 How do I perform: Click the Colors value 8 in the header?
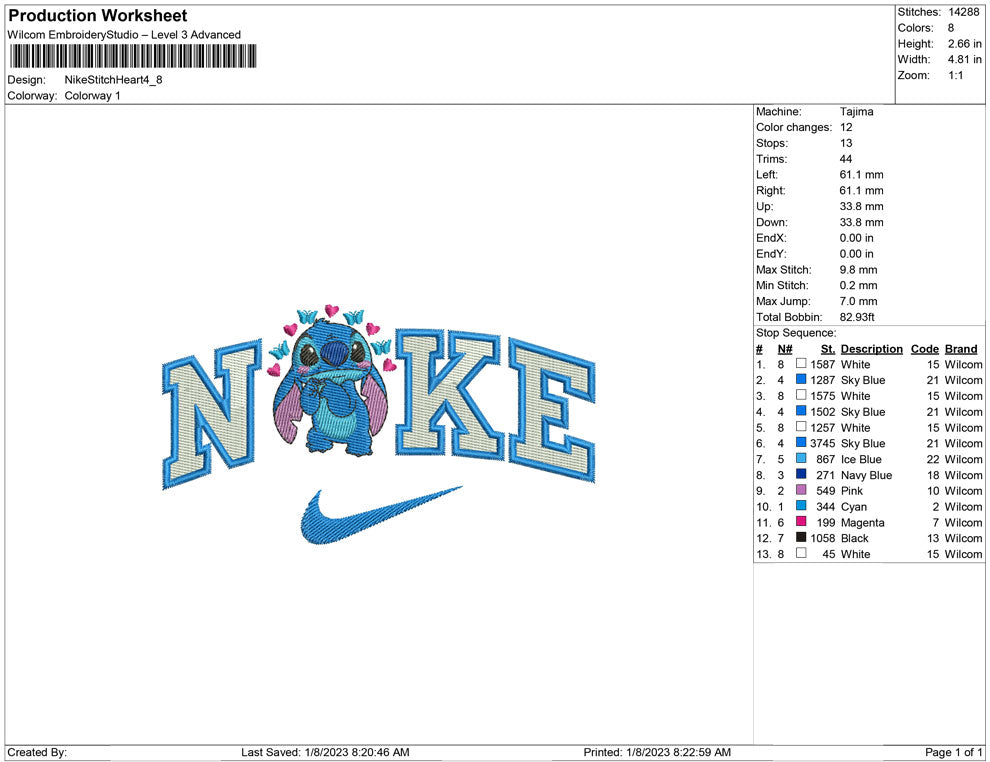click(951, 28)
